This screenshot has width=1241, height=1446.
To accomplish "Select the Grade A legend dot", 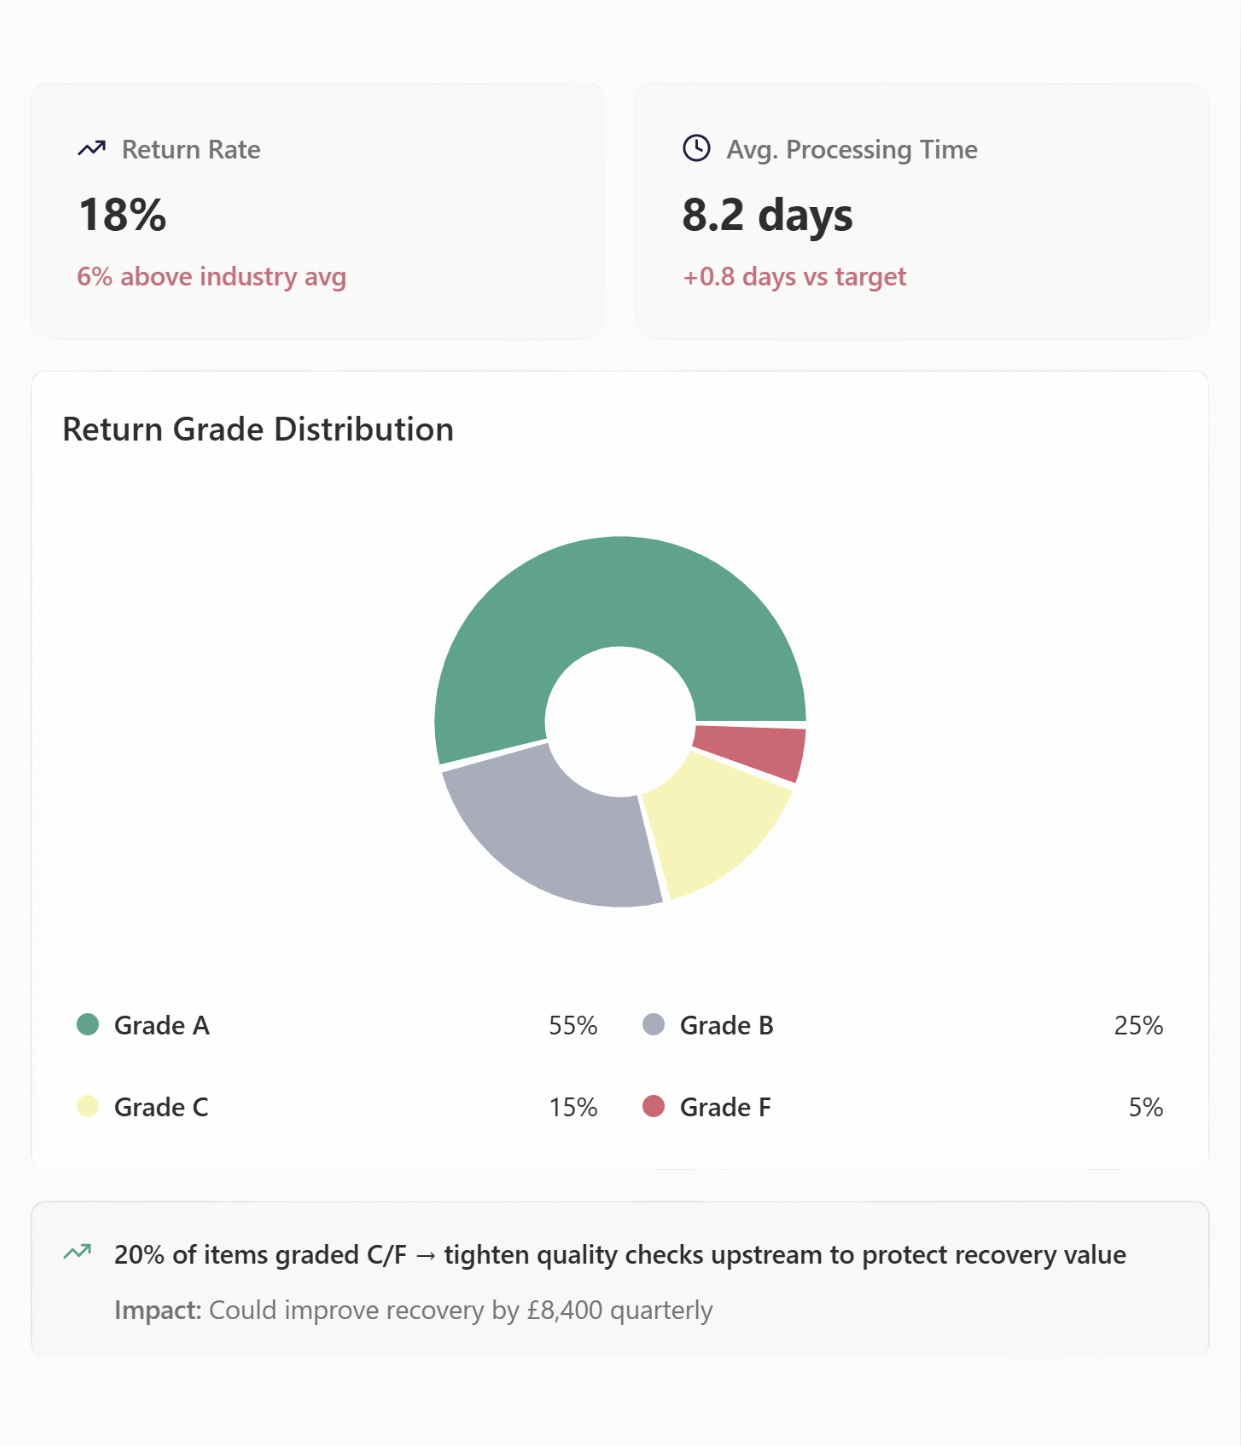I will point(88,1025).
